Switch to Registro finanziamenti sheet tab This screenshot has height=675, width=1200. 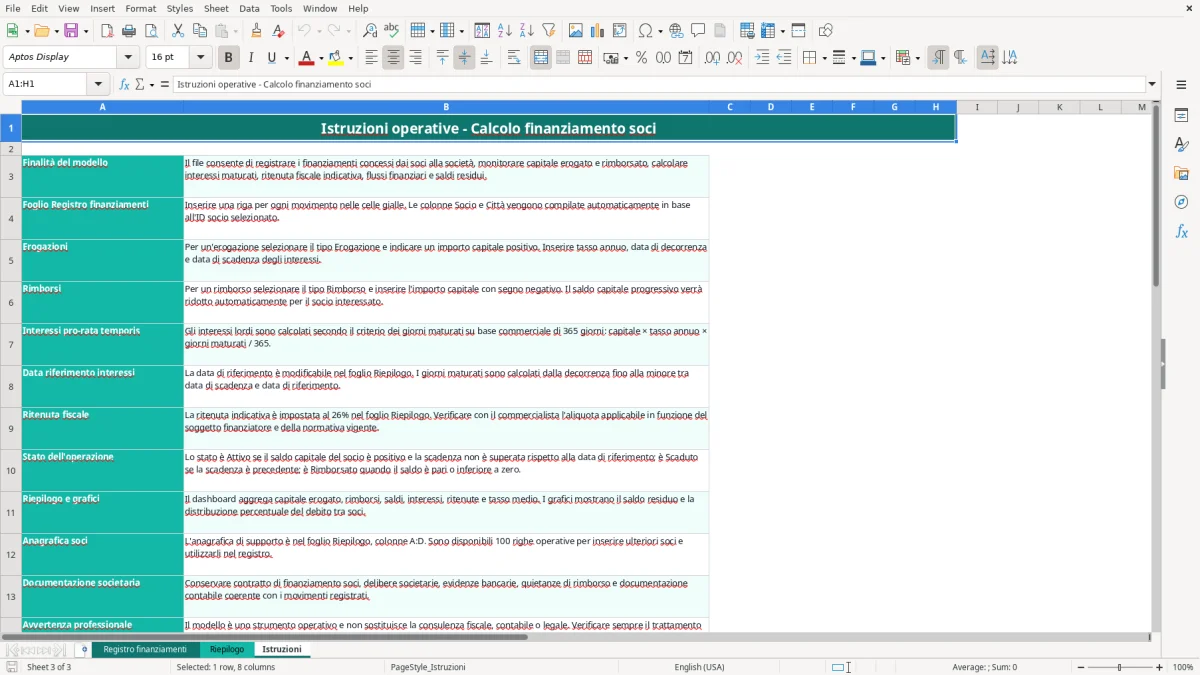tap(145, 649)
